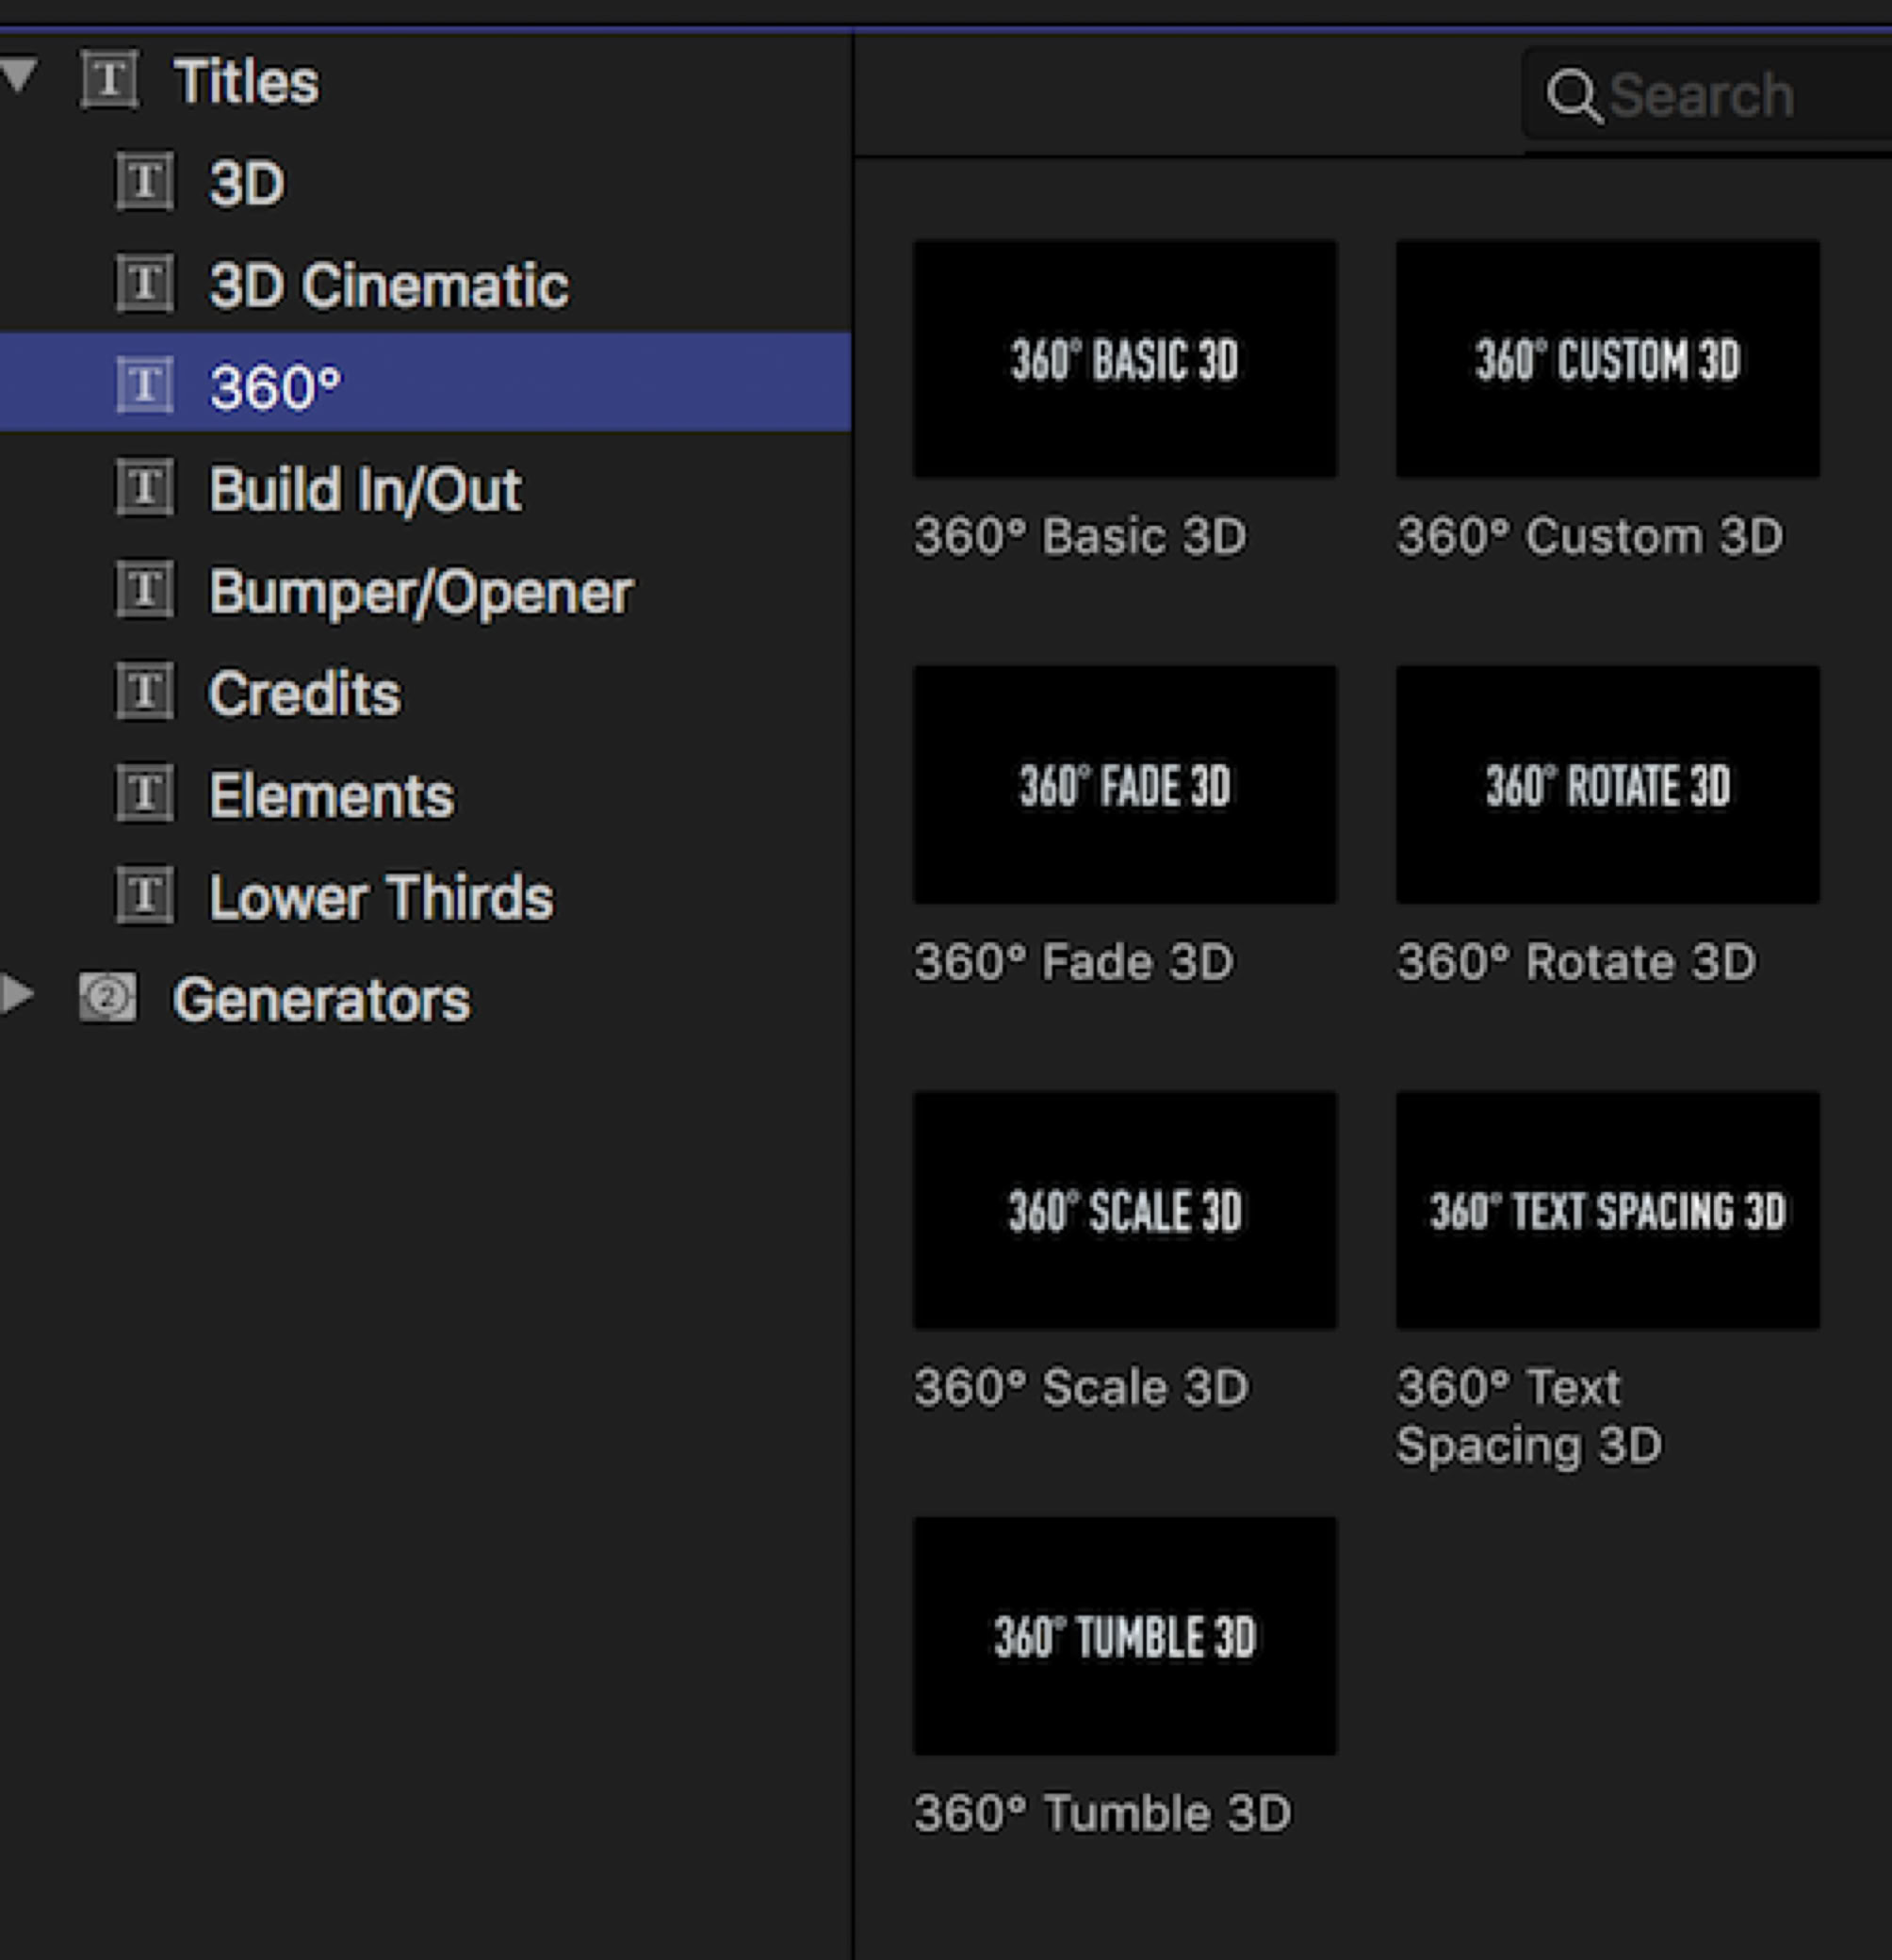
Task: Select the 360° titles category
Action: pos(275,386)
